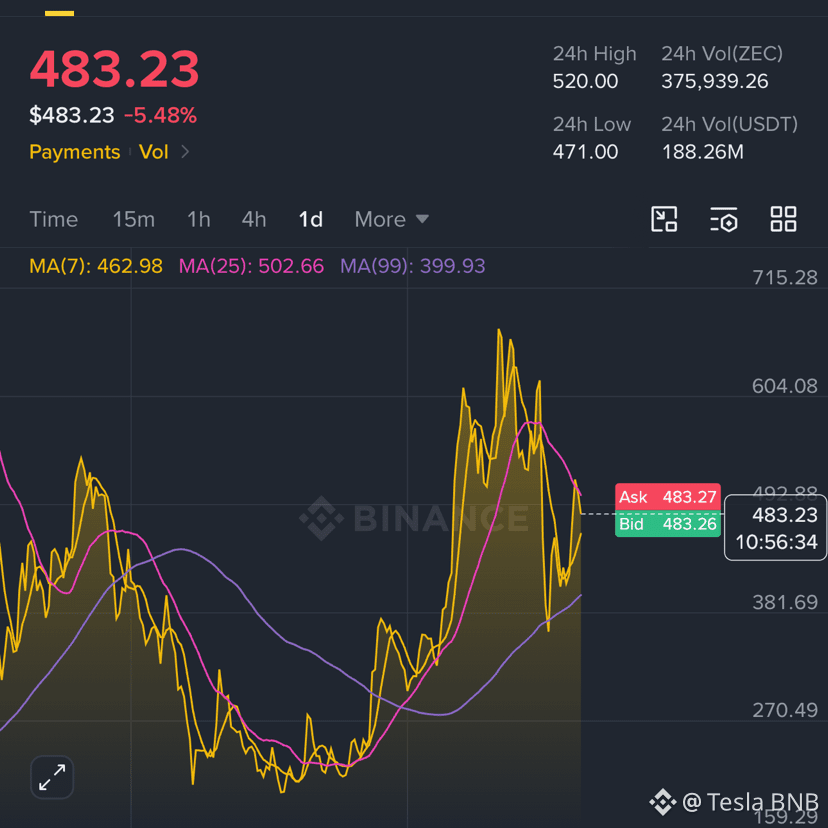Click the Ask 483.27 price label

pyautogui.click(x=668, y=497)
